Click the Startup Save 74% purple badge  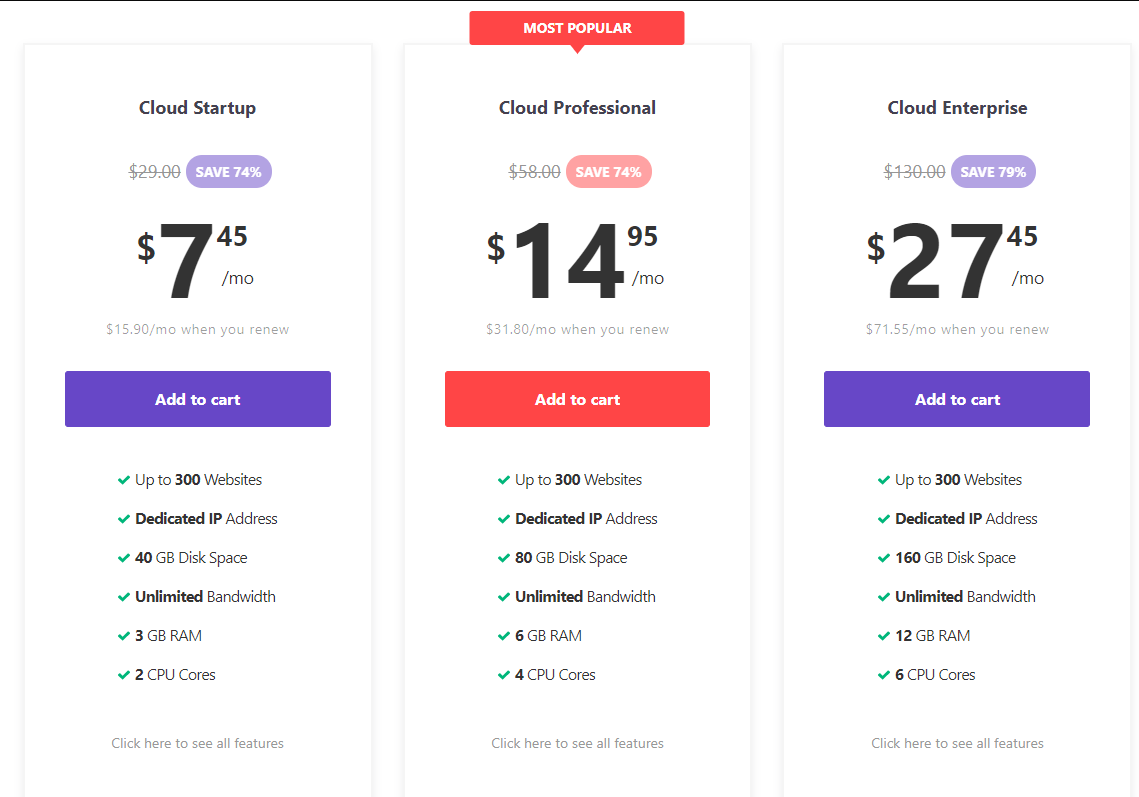pos(228,172)
